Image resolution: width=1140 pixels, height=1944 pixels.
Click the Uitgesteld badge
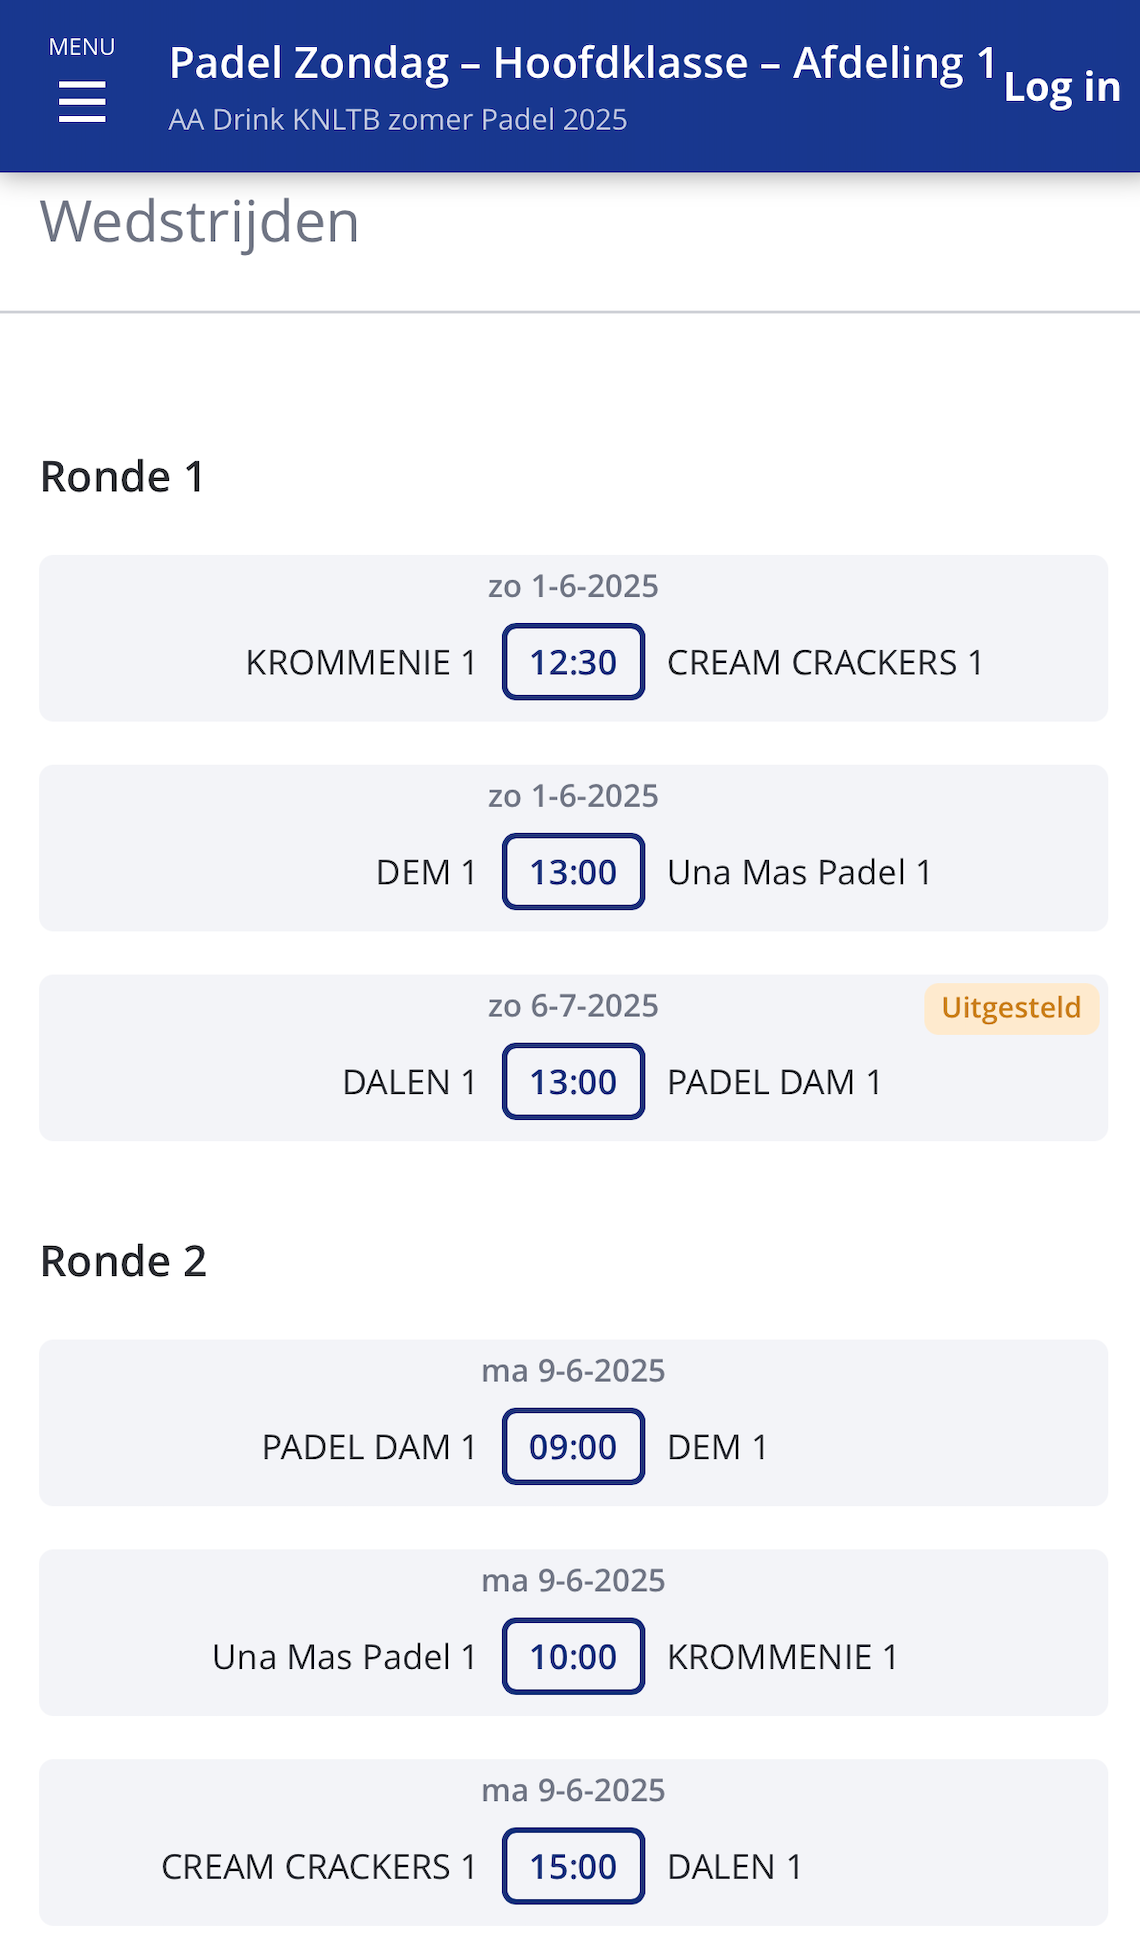tap(1011, 1008)
